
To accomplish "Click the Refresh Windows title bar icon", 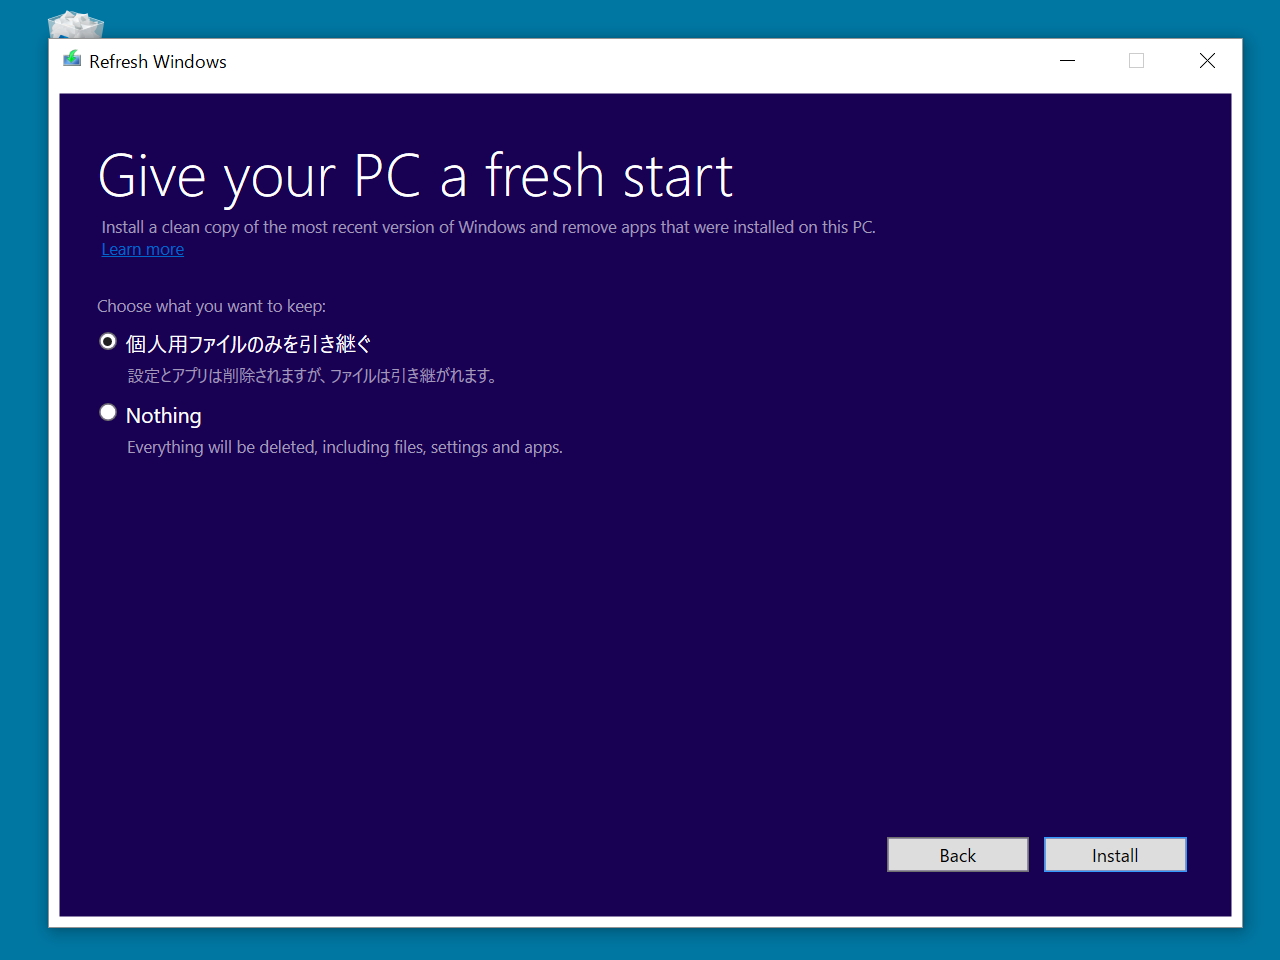I will [x=72, y=60].
